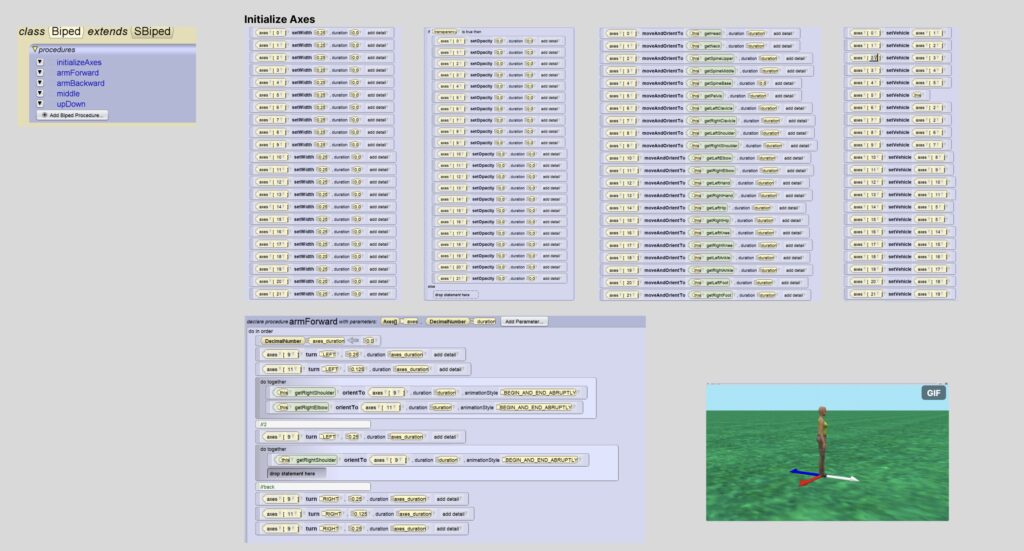The width and height of the screenshot is (1024, 551).
Task: Click the GIF badge on scene preview
Action: click(x=933, y=393)
